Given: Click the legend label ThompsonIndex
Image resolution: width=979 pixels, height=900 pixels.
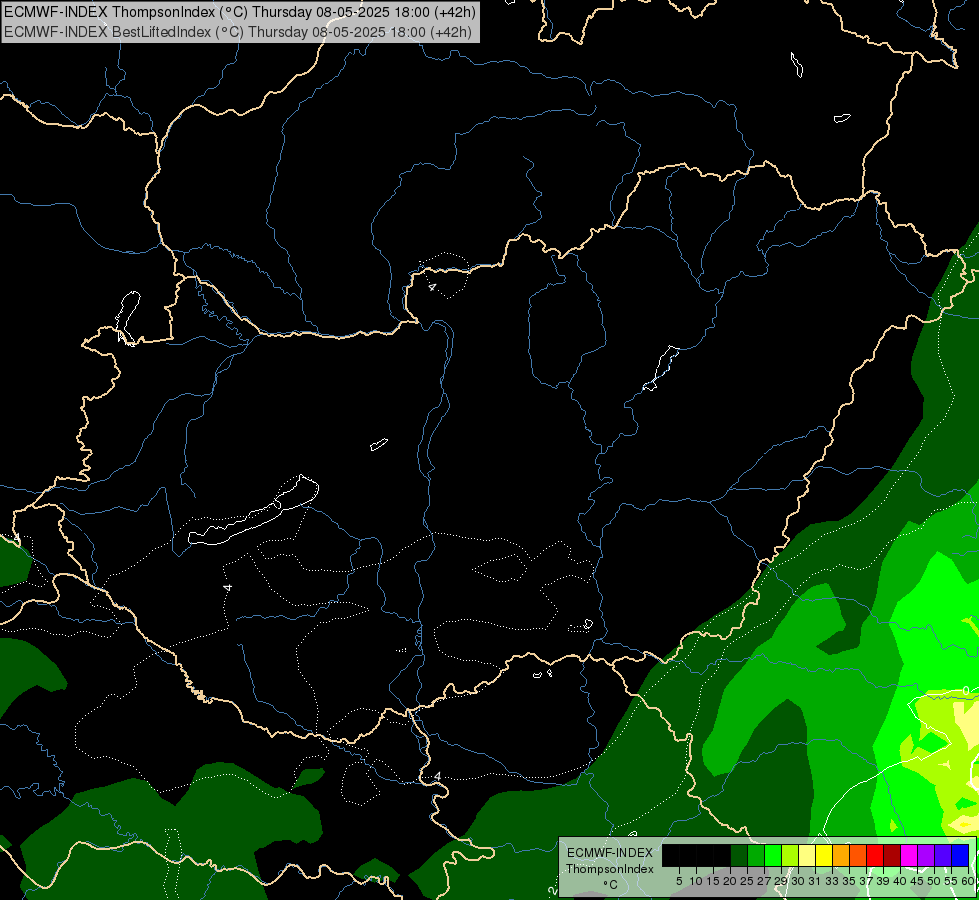Looking at the screenshot, I should (610, 869).
